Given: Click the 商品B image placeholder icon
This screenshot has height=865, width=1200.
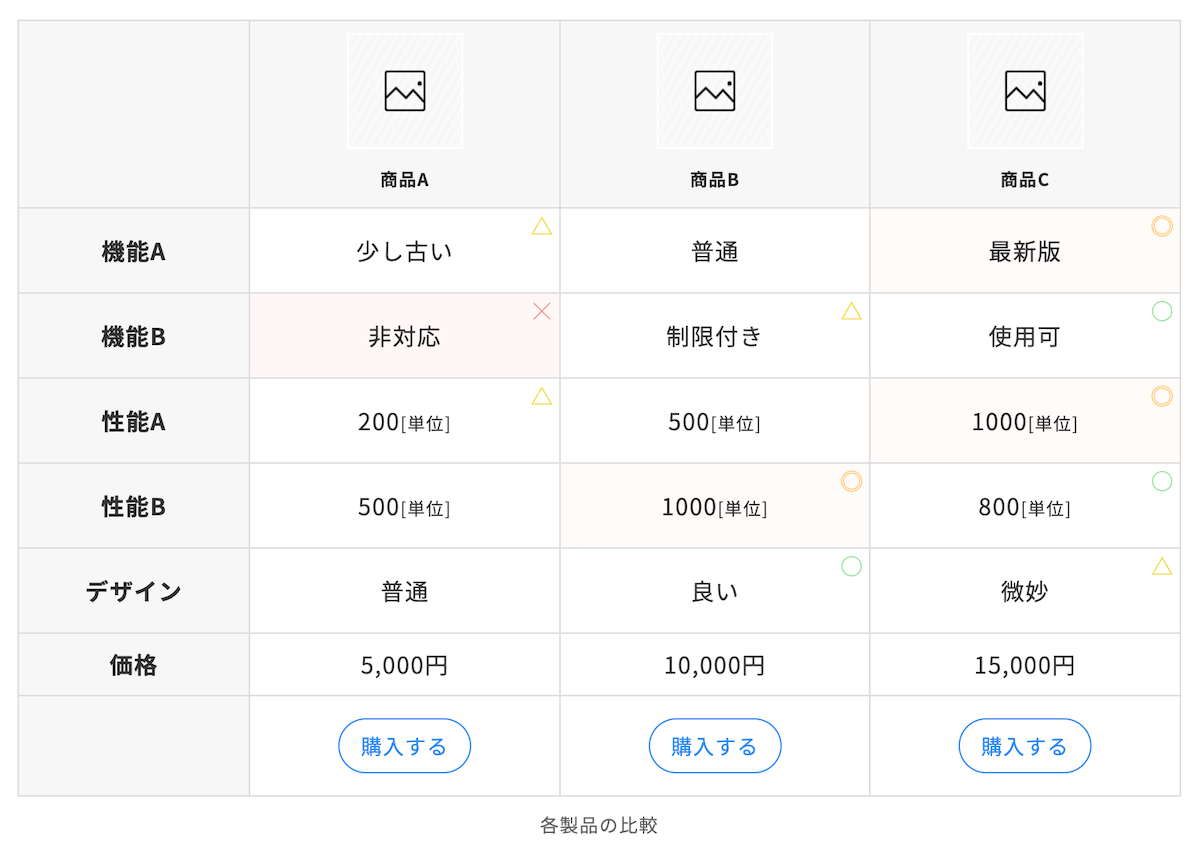Looking at the screenshot, I should point(715,91).
